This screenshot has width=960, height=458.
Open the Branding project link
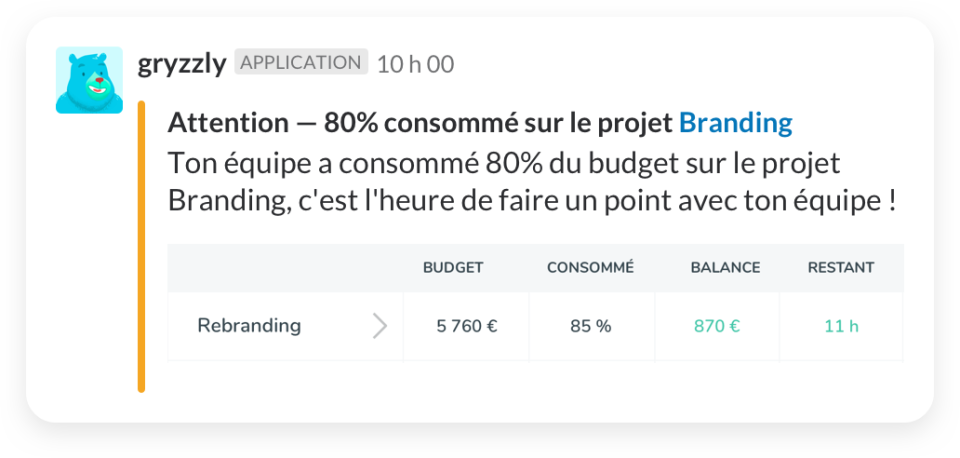[735, 123]
